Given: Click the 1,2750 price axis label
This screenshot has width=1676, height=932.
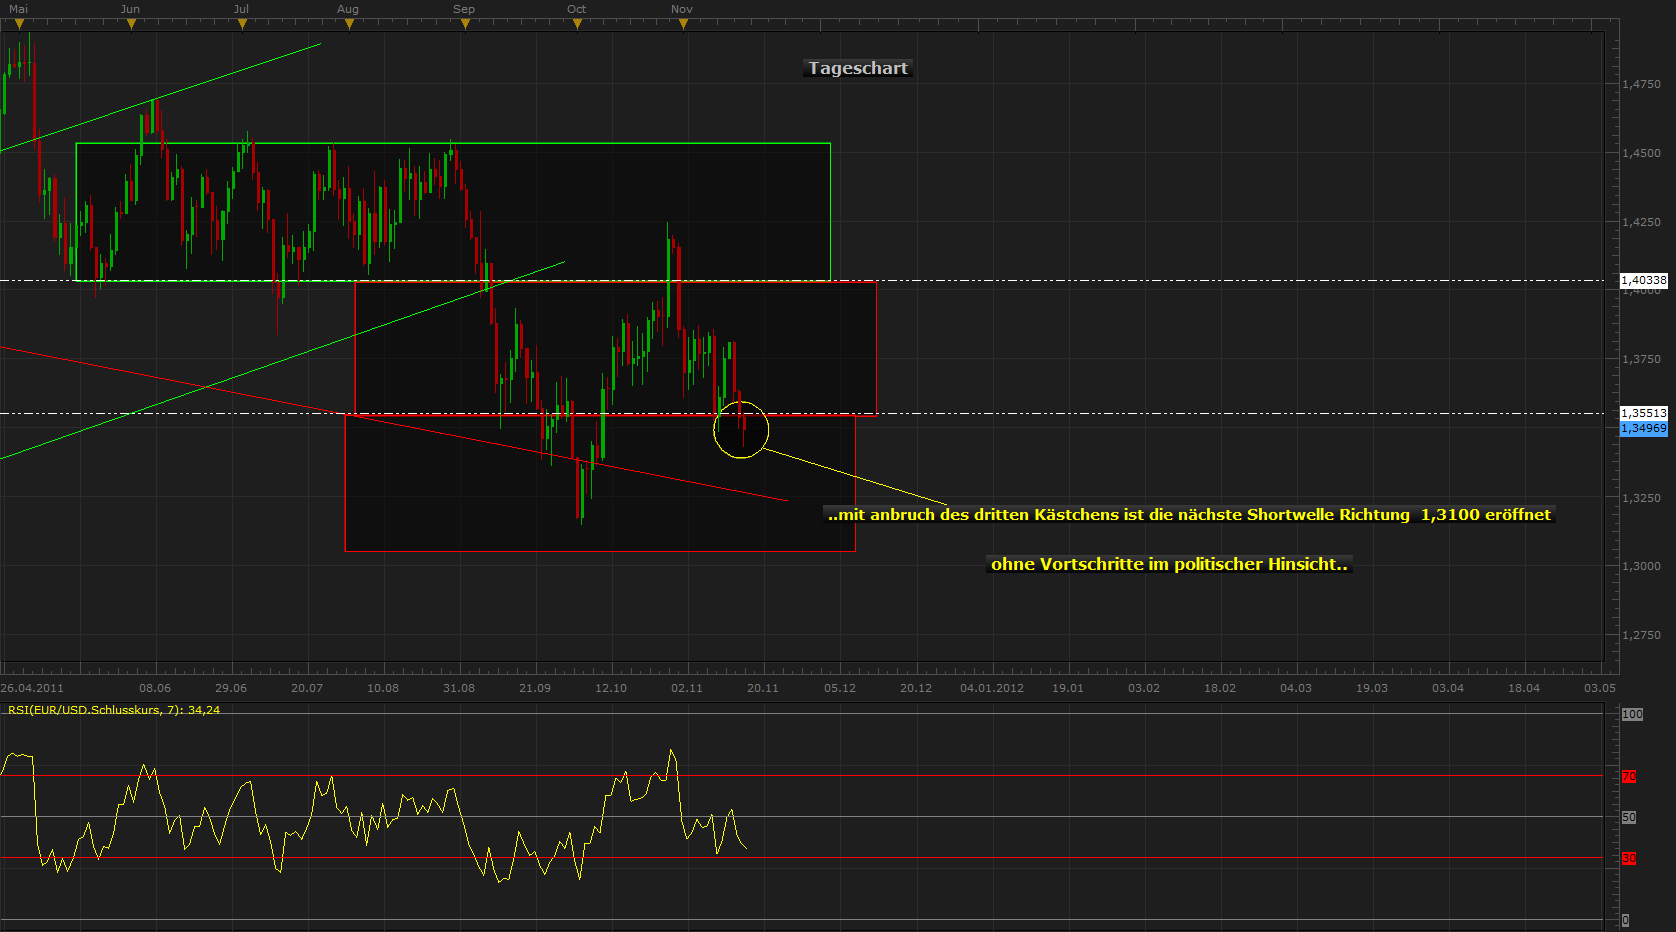Looking at the screenshot, I should tap(1641, 635).
